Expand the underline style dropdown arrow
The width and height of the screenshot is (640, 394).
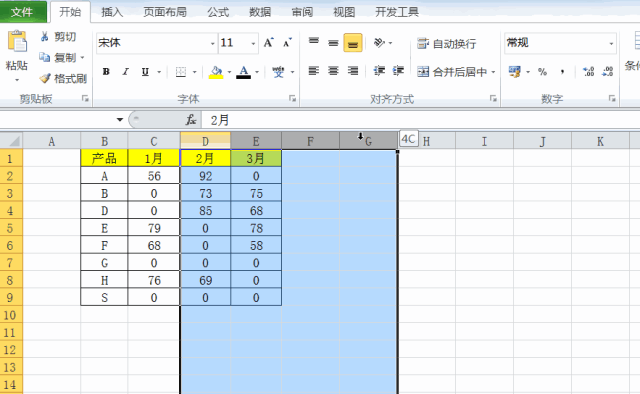point(159,72)
